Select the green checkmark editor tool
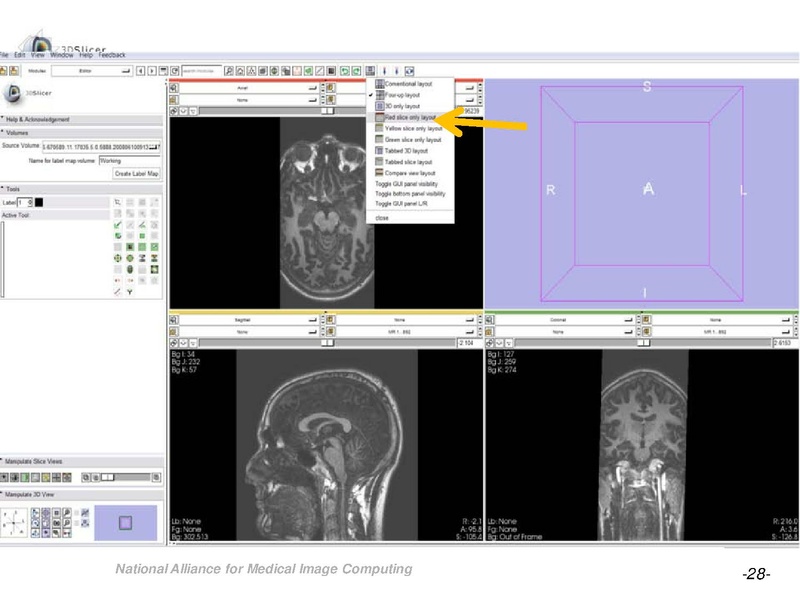This screenshot has height=600, width=800. click(118, 225)
